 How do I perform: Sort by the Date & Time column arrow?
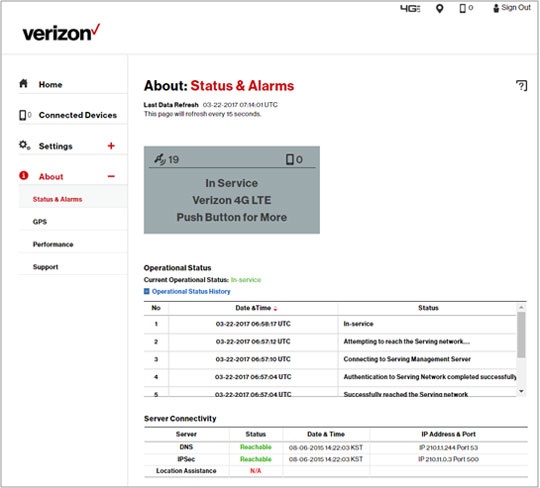[x=275, y=309]
